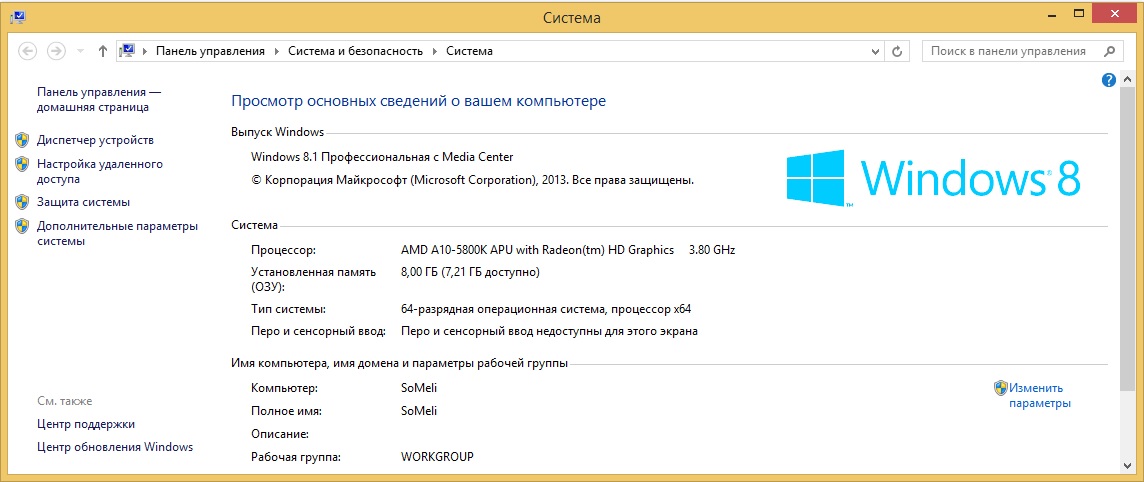The height and width of the screenshot is (482, 1144).
Task: Click the Forward navigation arrow
Action: (56, 51)
